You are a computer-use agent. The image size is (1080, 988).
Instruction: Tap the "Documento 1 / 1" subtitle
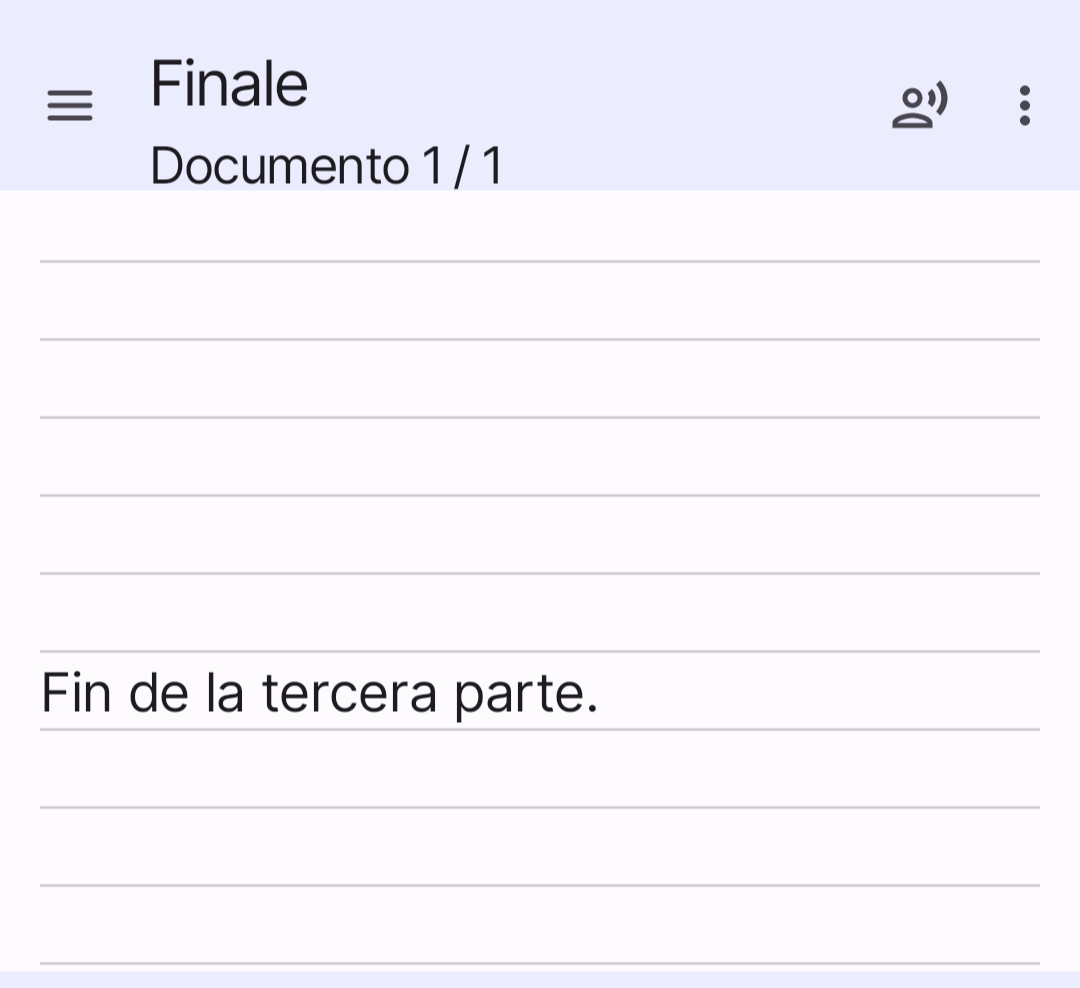[326, 165]
